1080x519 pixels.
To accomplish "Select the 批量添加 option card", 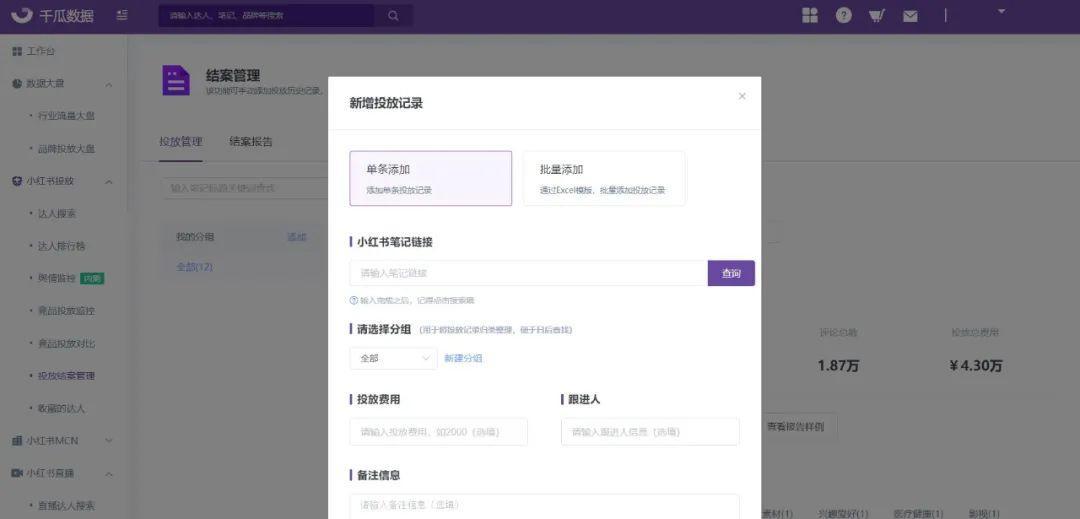I will 604,178.
